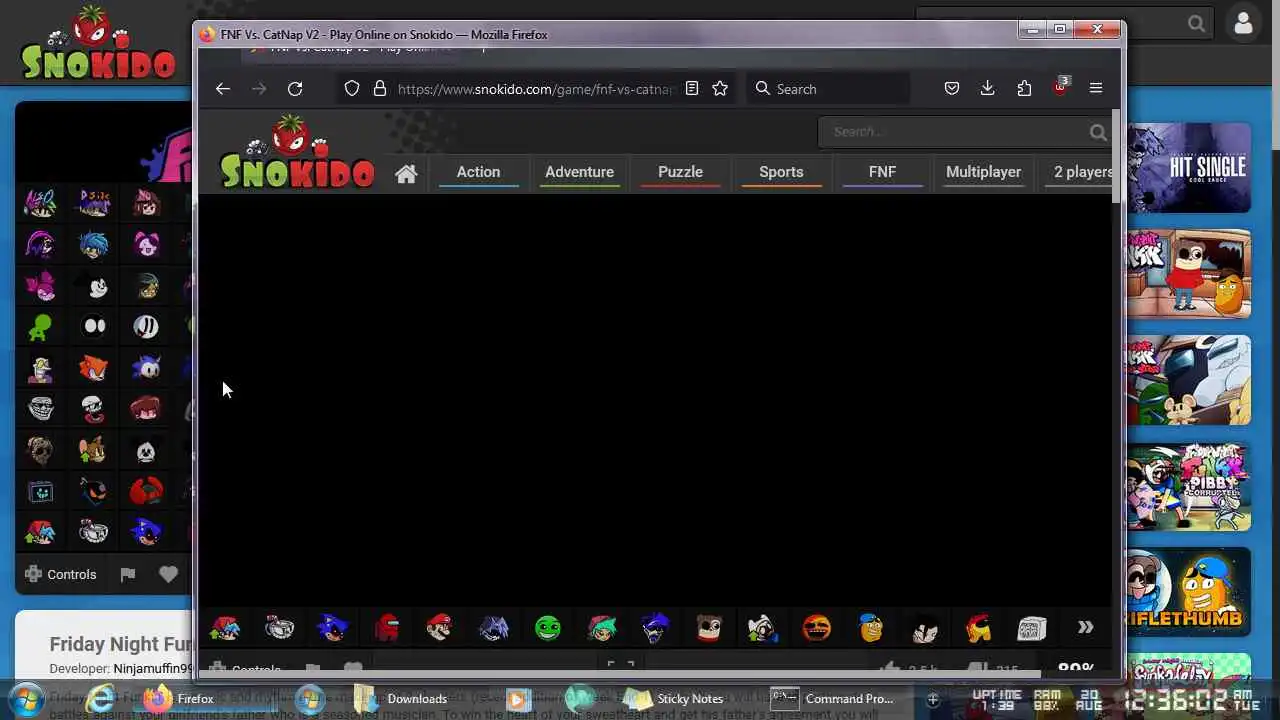Click the Sonic.exe icon in bottom game strip
Image resolution: width=1280 pixels, height=720 pixels.
332,628
